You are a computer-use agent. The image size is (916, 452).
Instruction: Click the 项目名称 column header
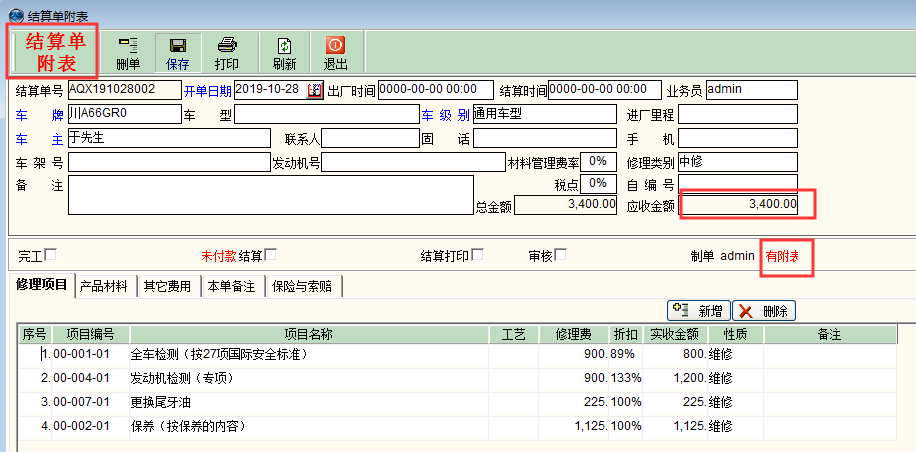[x=308, y=334]
